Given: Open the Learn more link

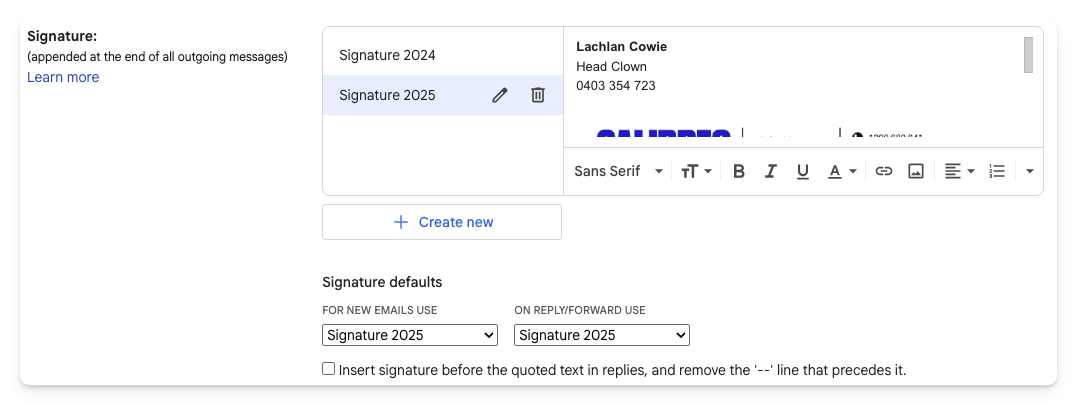Looking at the screenshot, I should 63,77.
